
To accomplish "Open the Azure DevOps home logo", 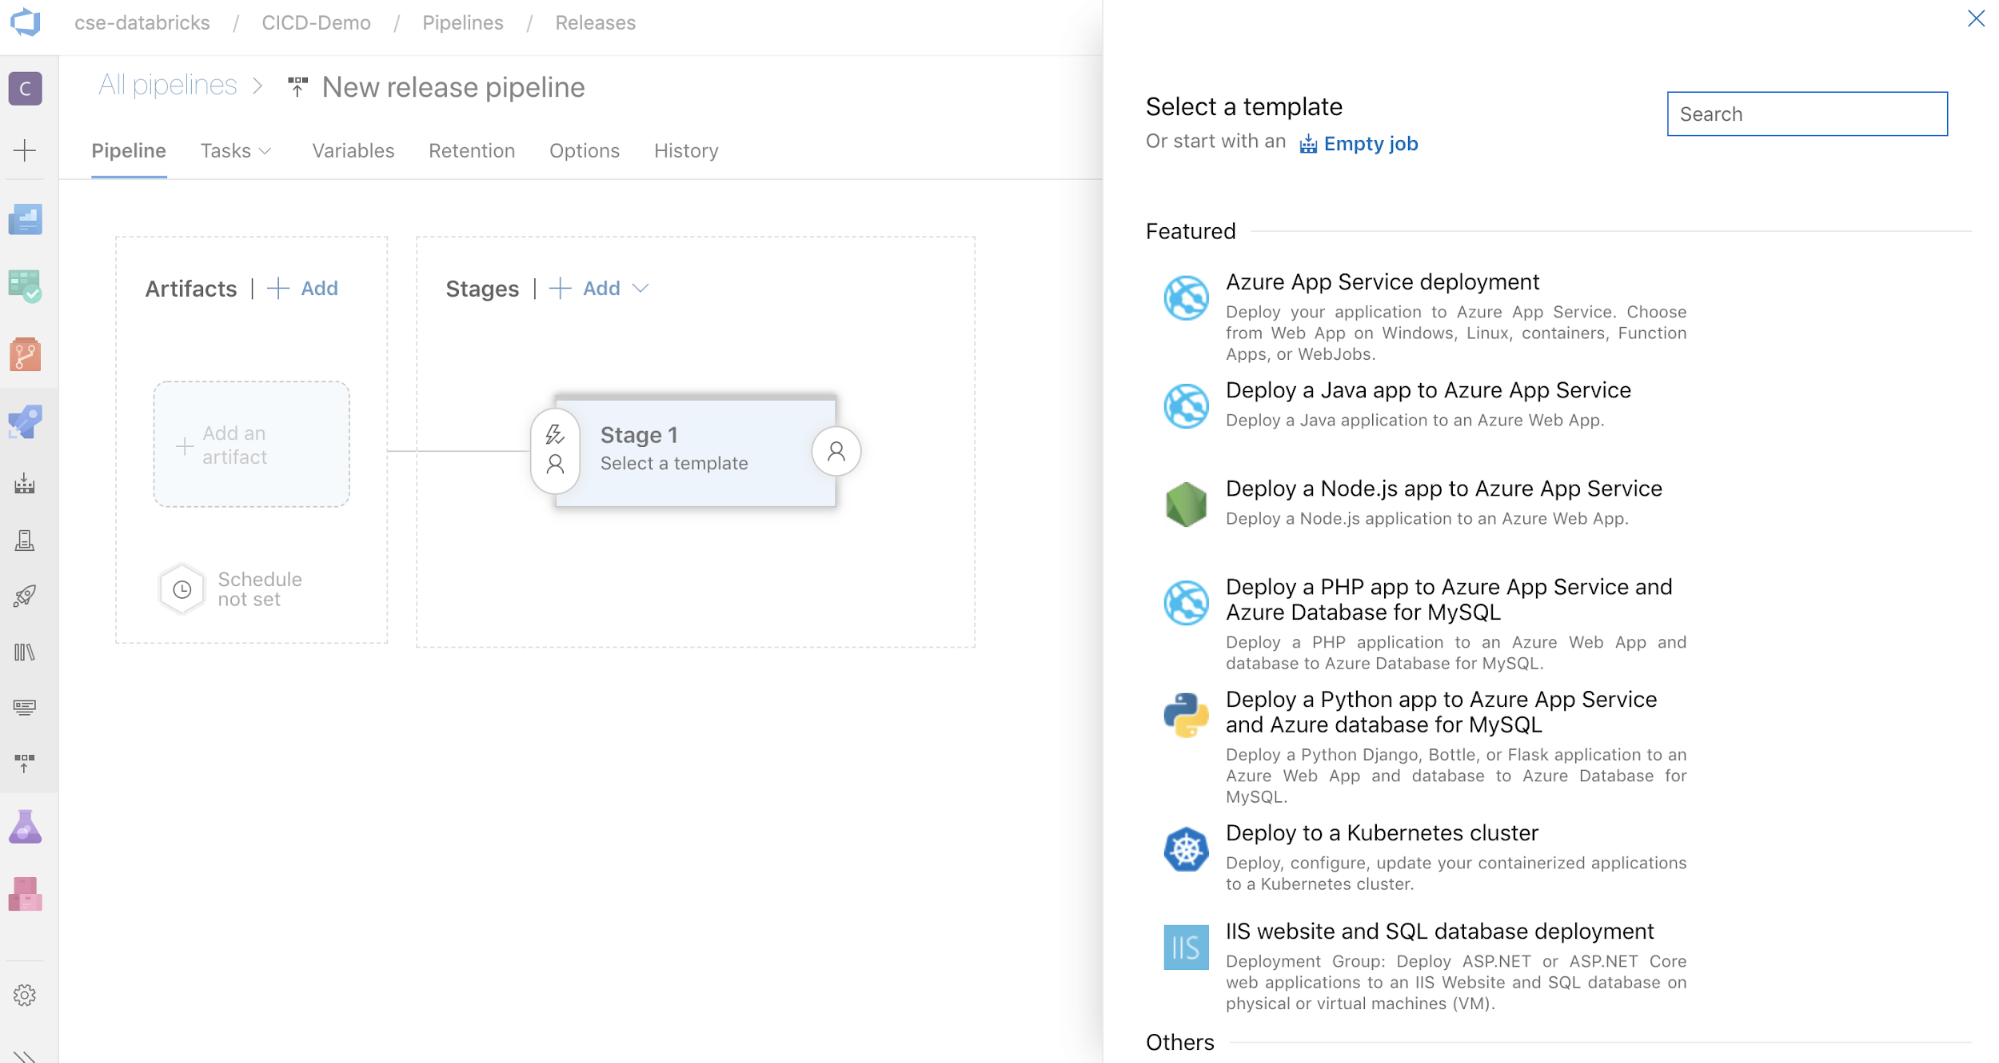I will (x=24, y=24).
